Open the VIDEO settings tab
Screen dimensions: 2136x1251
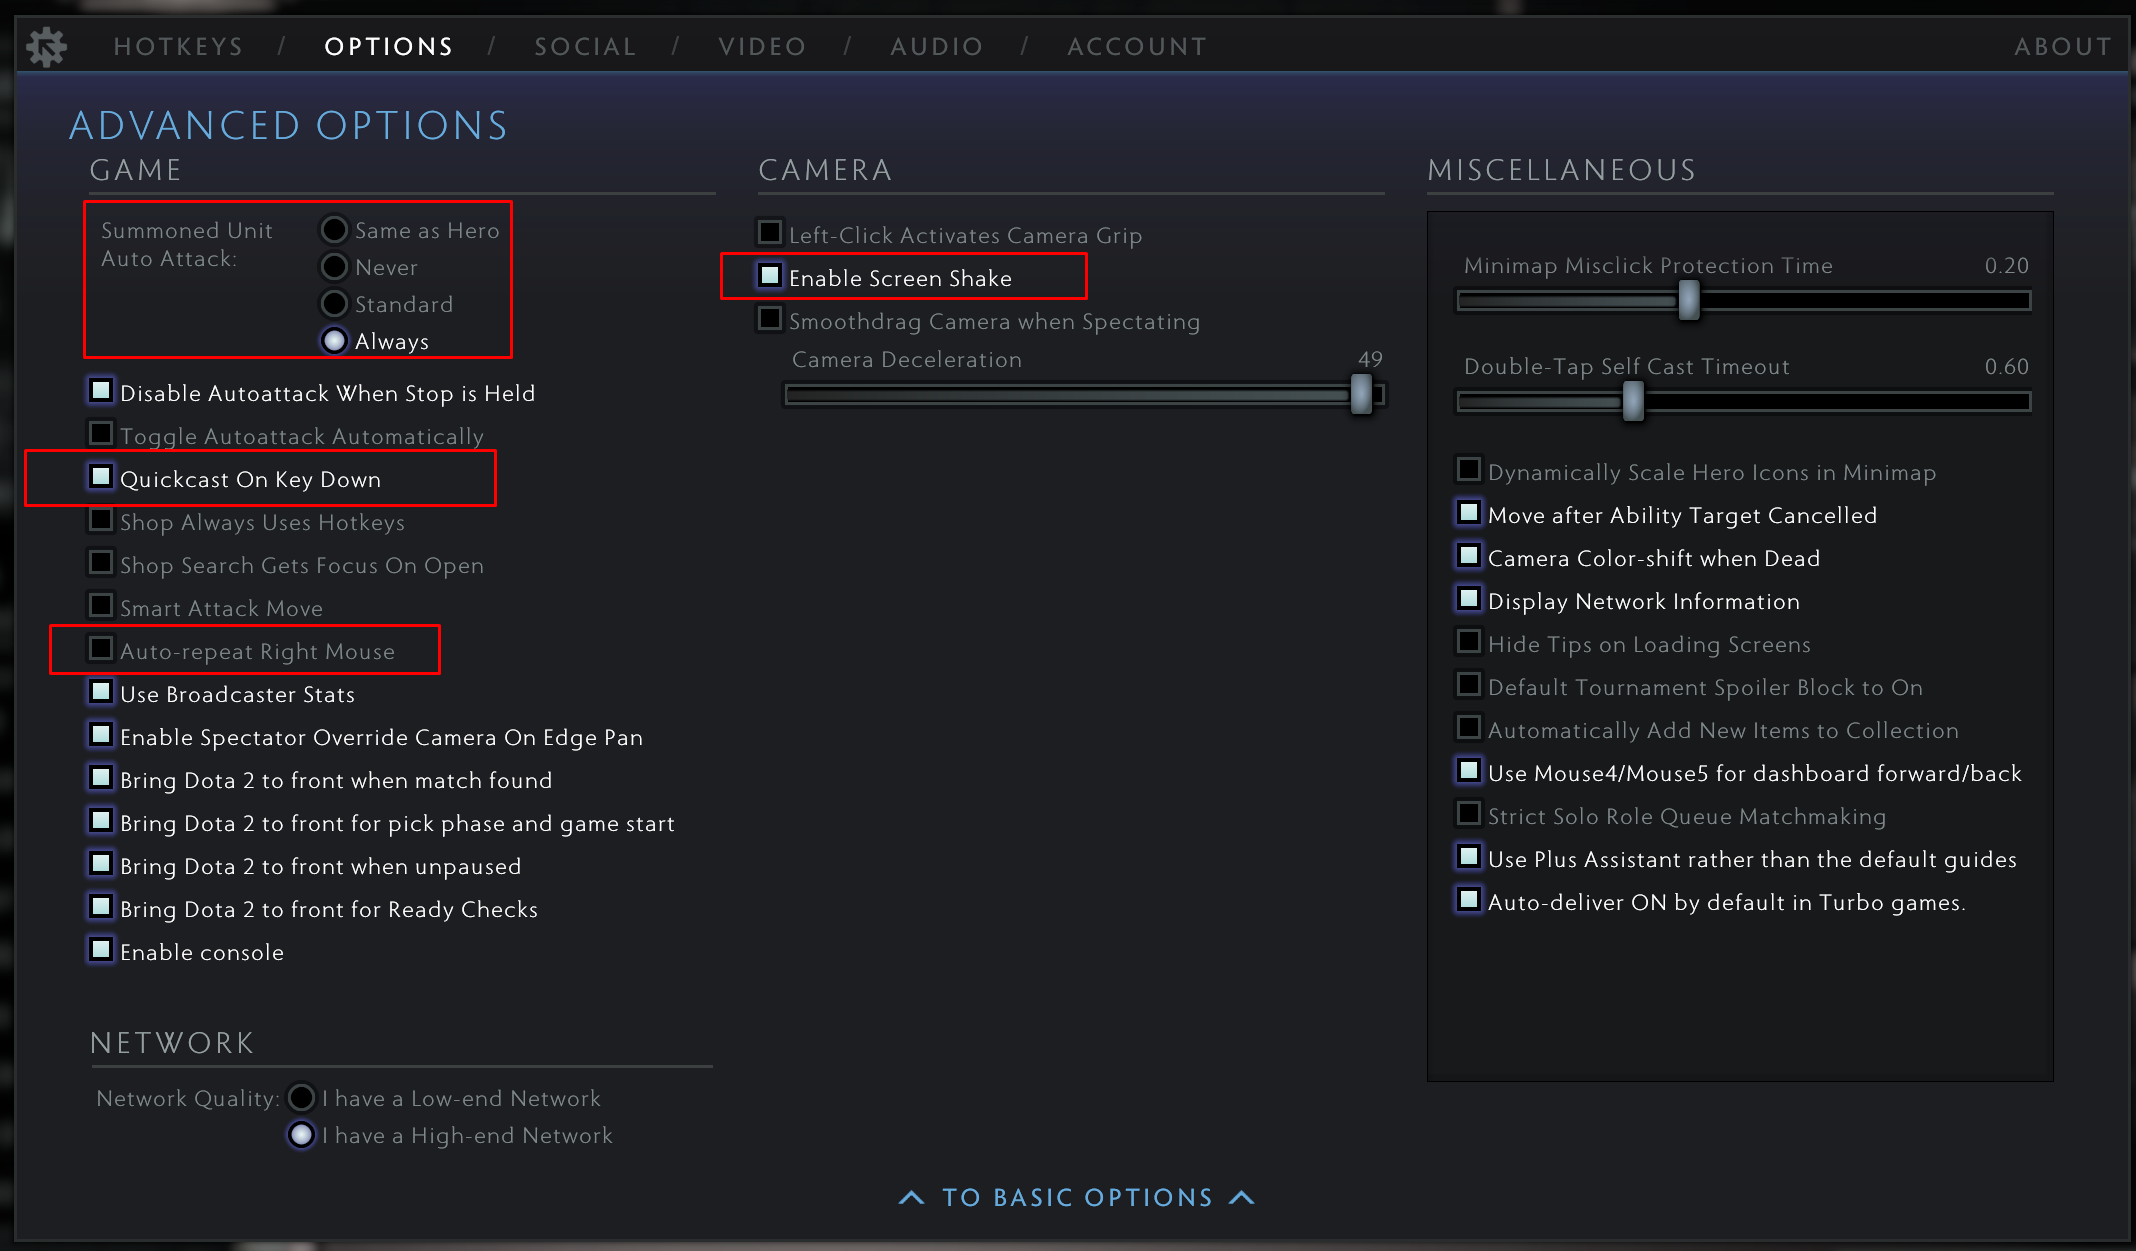point(762,46)
